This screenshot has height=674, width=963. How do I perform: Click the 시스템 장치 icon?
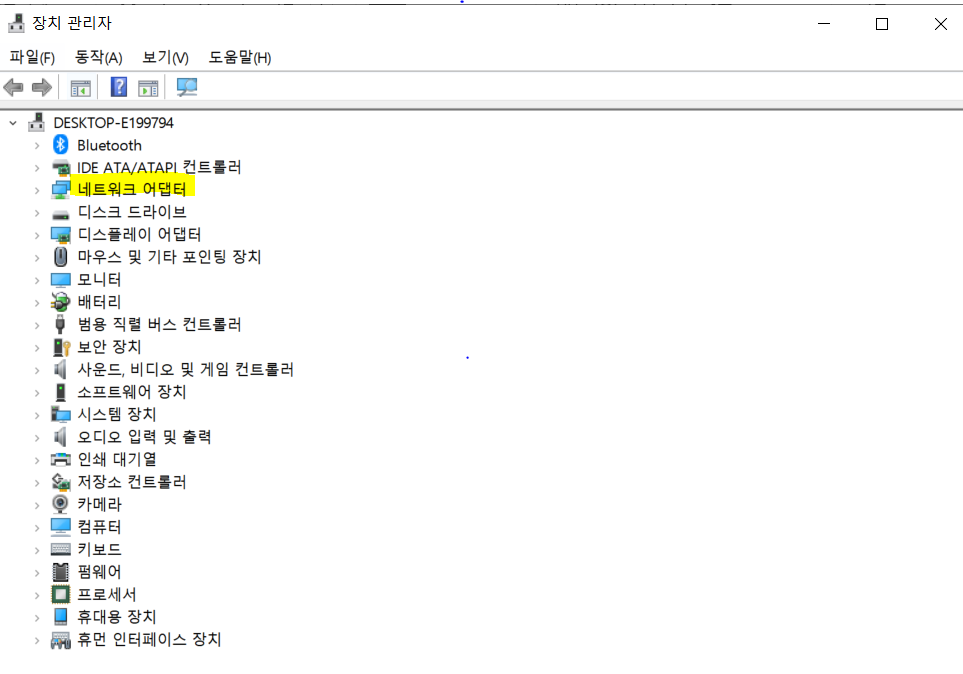pos(60,414)
